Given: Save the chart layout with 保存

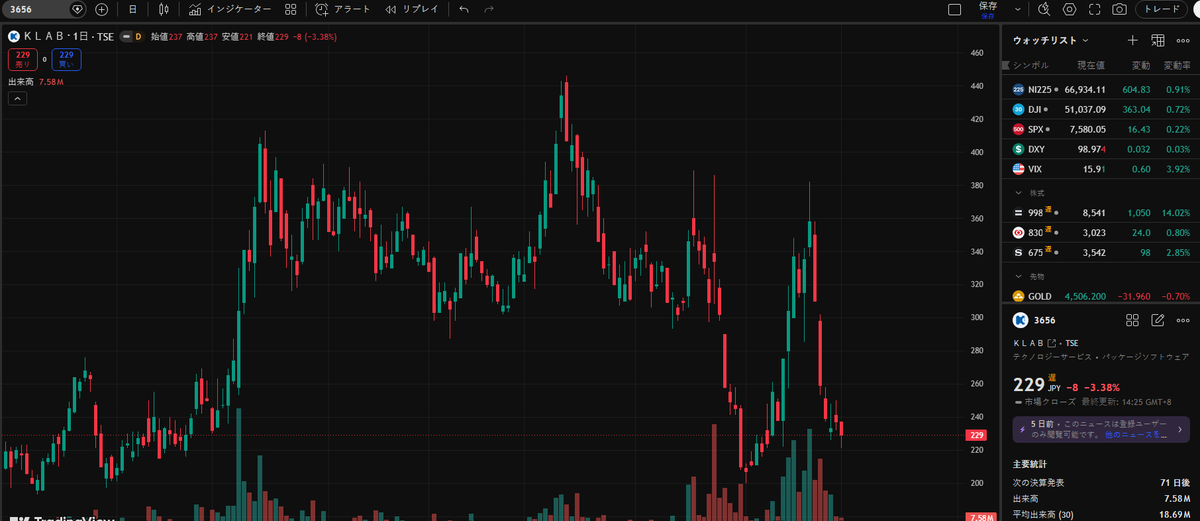Looking at the screenshot, I should pyautogui.click(x=988, y=9).
